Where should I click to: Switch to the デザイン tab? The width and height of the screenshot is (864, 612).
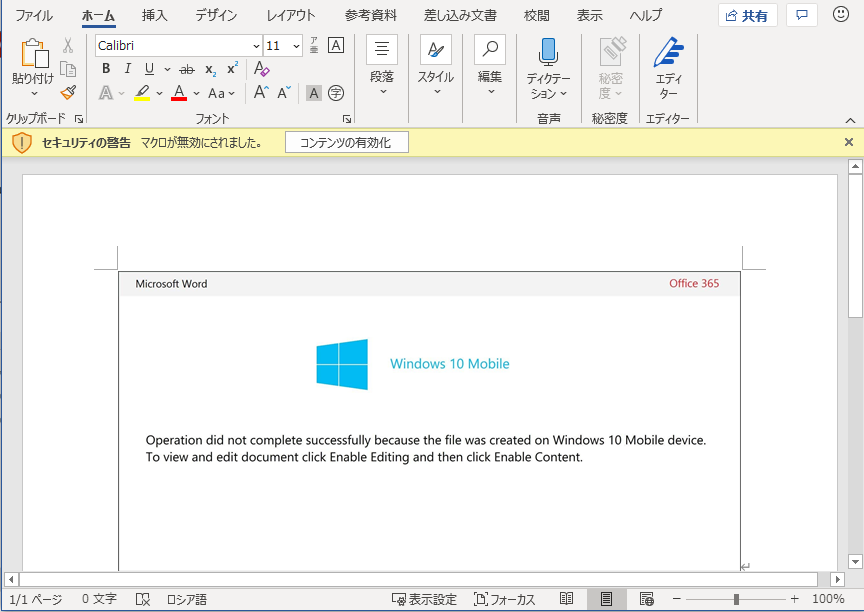[216, 15]
